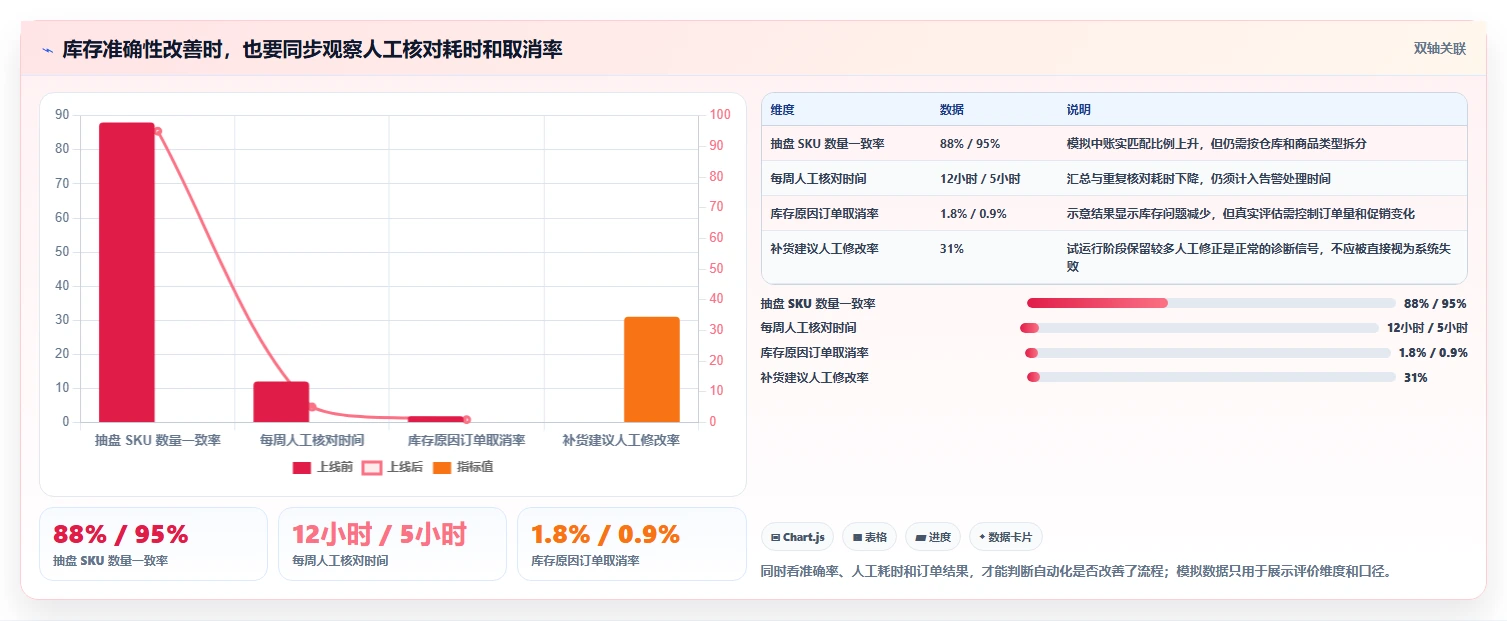Click the orange bar for 补货建议人工修改率
The width and height of the screenshot is (1507, 621).
pos(652,369)
